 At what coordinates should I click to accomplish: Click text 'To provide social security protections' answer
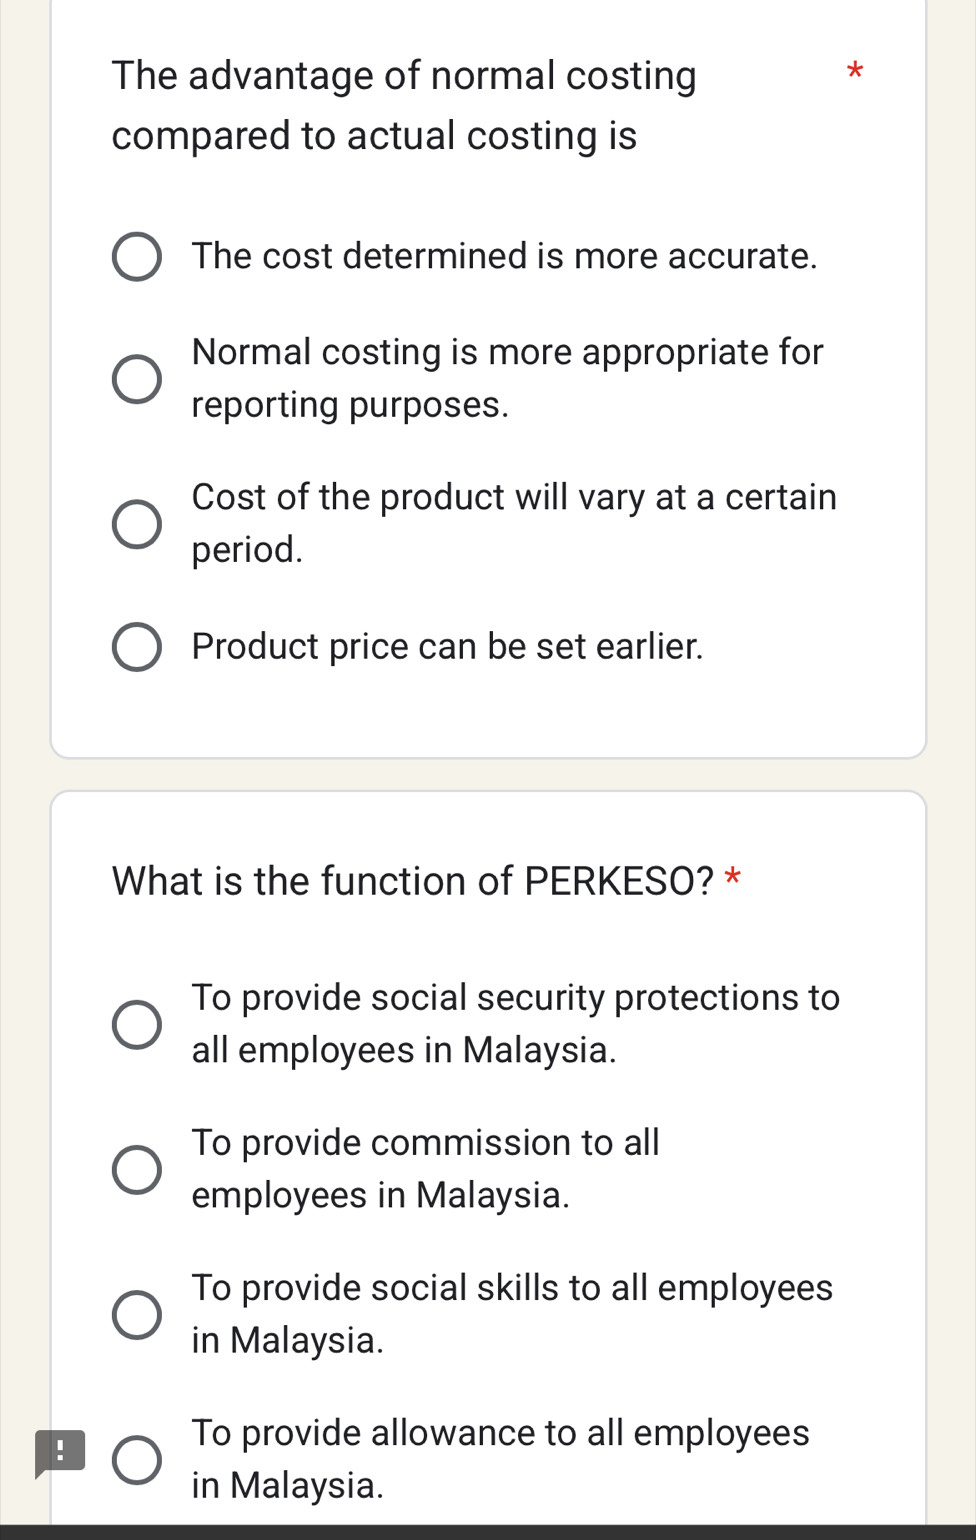(x=515, y=1023)
